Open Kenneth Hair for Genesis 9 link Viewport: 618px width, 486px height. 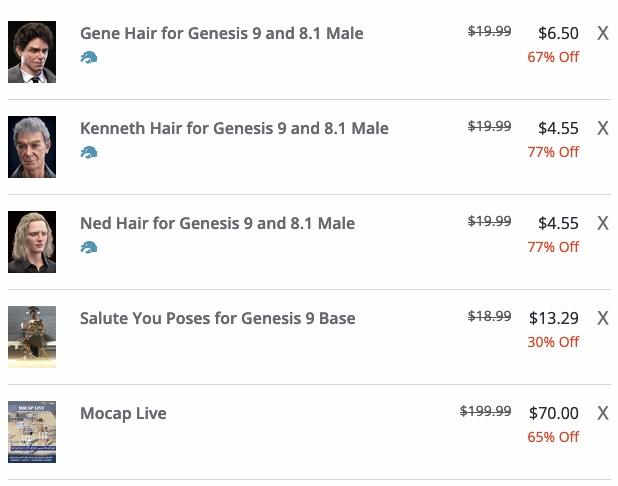pyautogui.click(x=234, y=128)
